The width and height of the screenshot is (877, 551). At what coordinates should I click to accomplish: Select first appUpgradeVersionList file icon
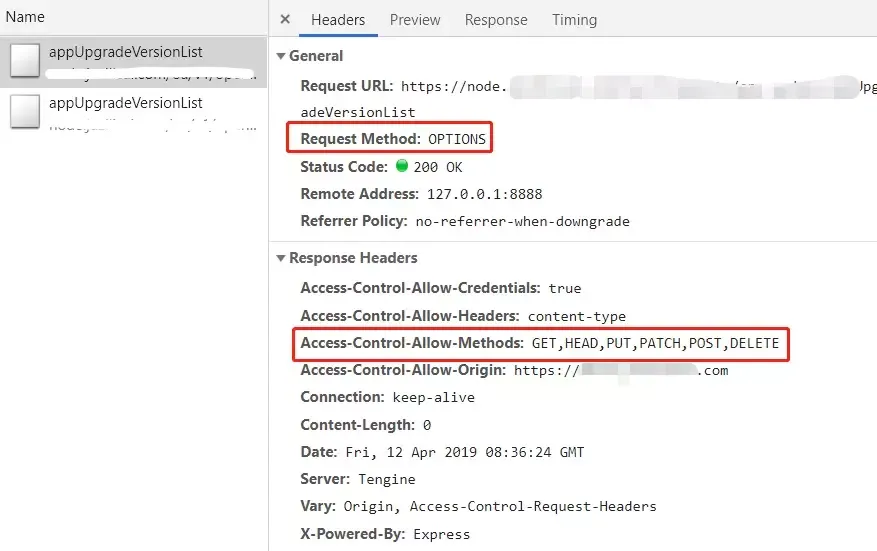pos(25,60)
